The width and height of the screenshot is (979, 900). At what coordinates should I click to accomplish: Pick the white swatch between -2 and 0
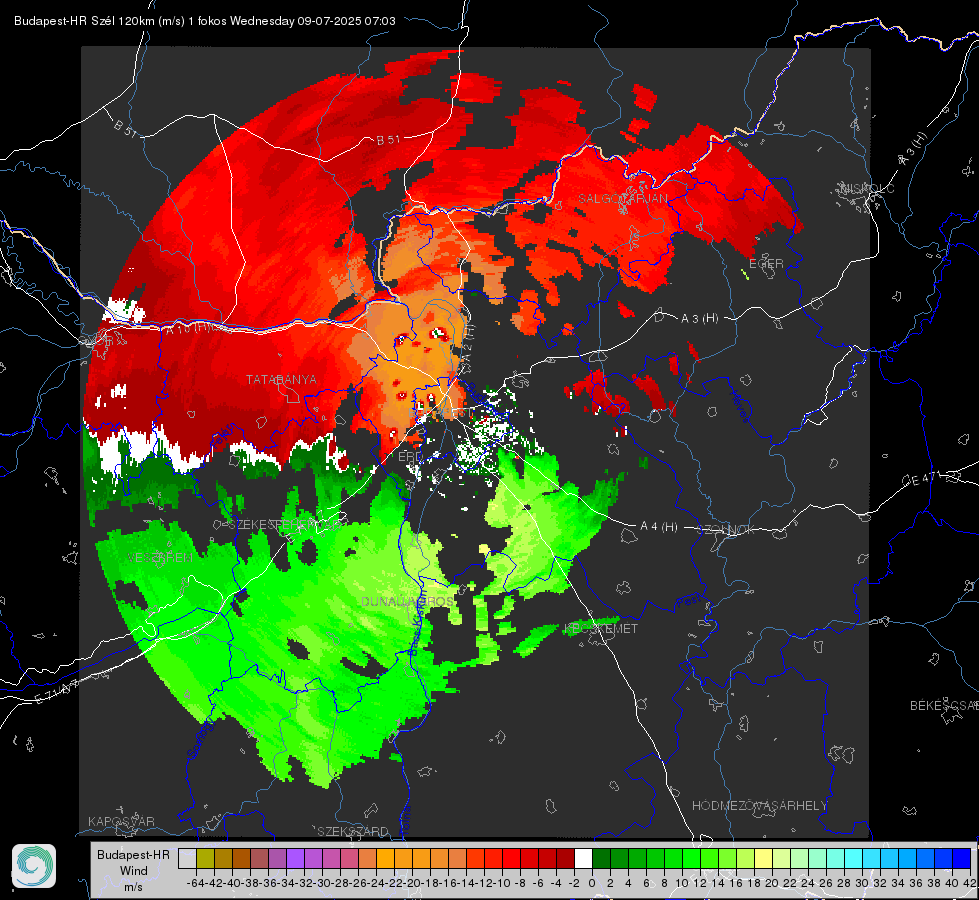tap(583, 858)
